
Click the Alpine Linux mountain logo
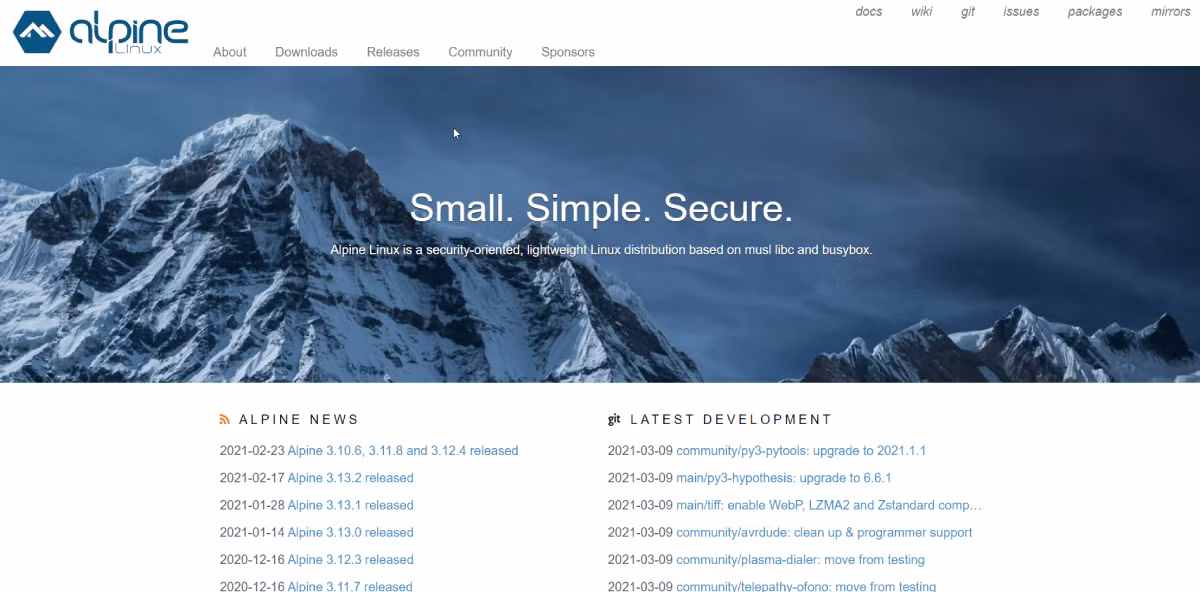tap(38, 33)
